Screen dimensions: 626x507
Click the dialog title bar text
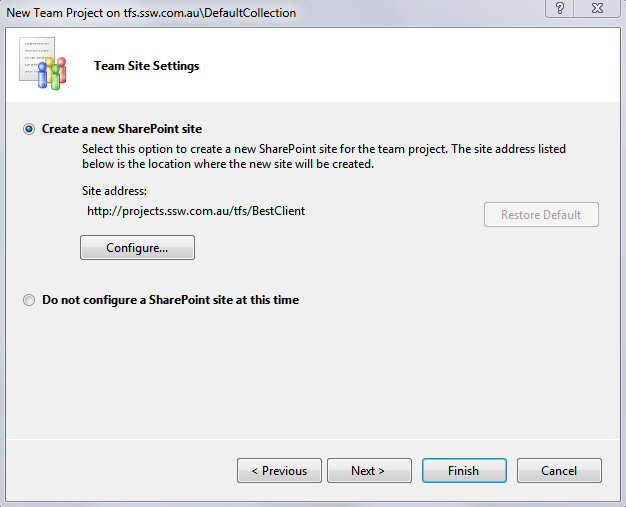point(152,13)
